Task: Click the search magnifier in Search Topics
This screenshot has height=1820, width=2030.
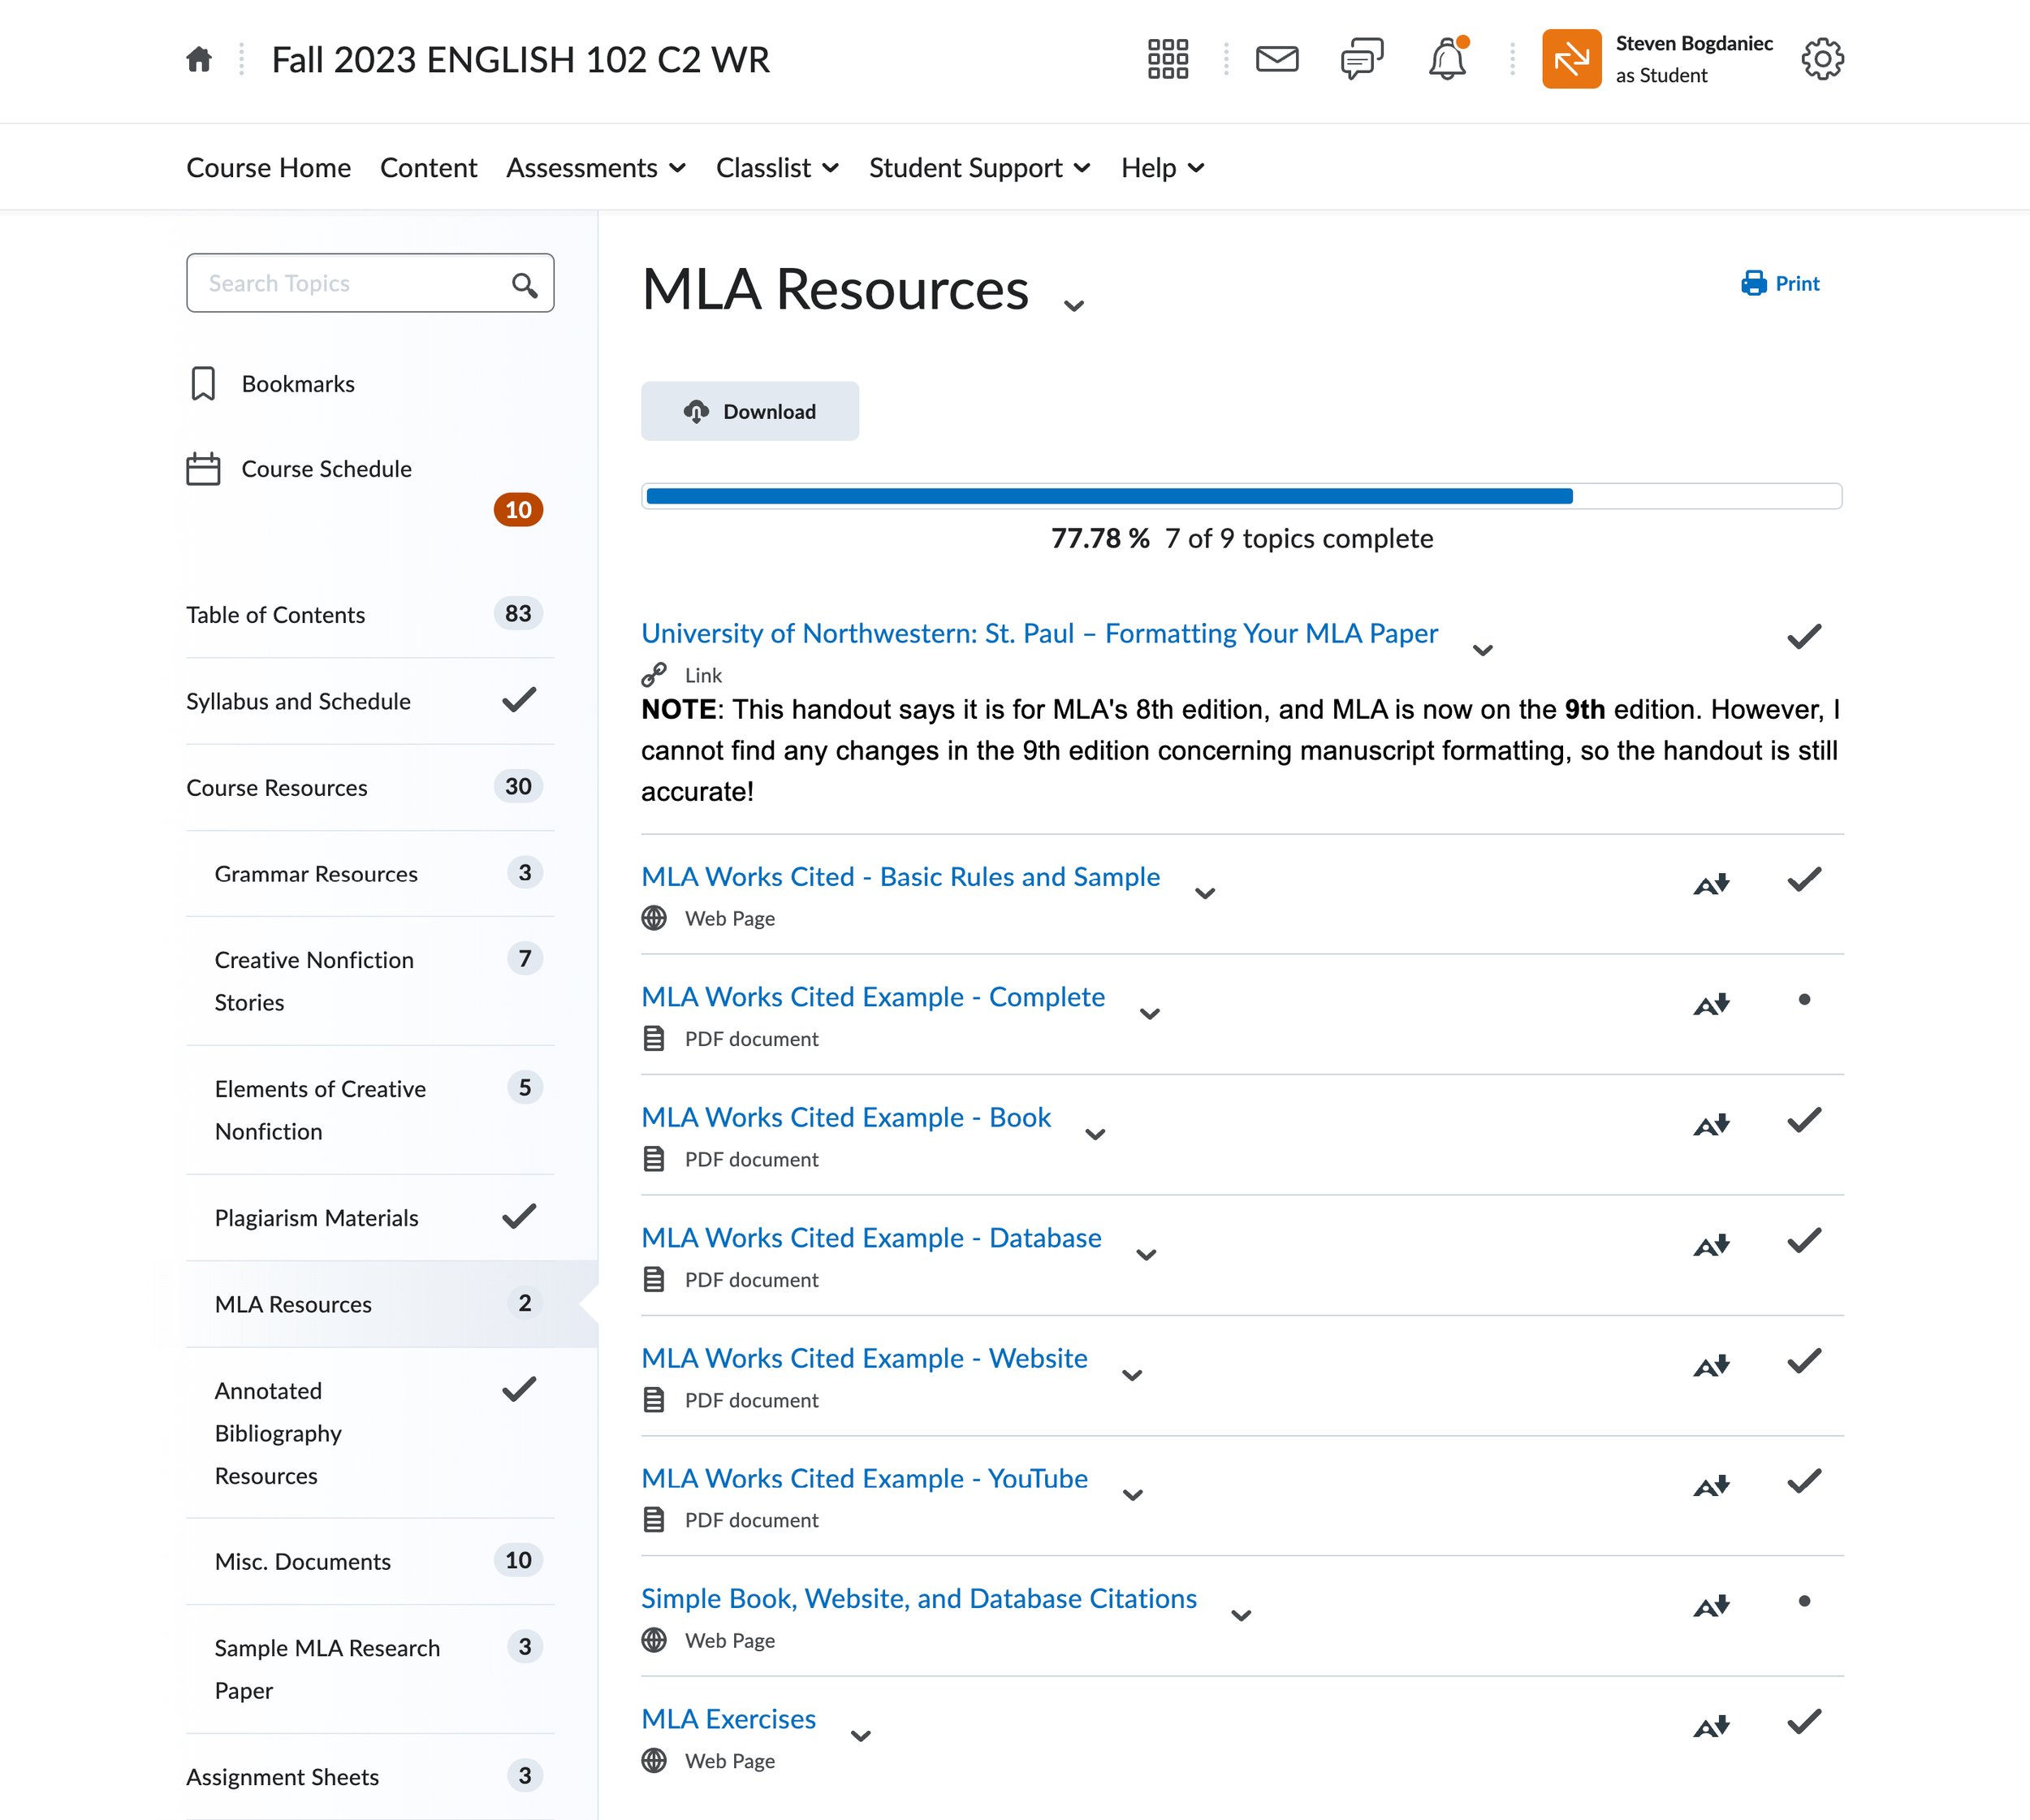Action: 524,285
